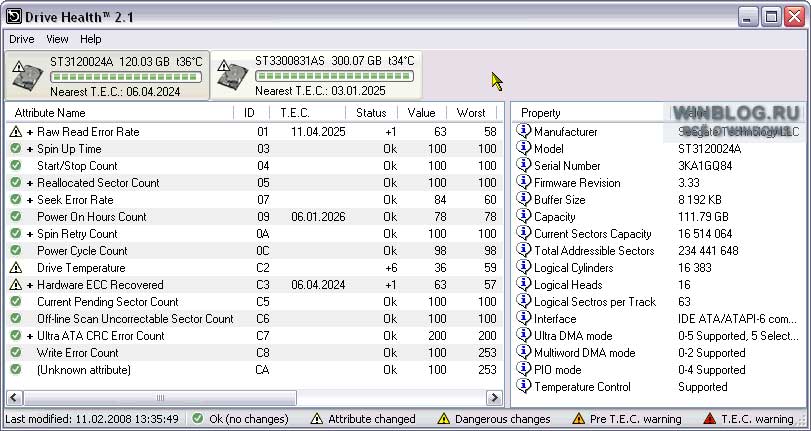
Task: Sort by Status column header
Action: click(x=371, y=113)
